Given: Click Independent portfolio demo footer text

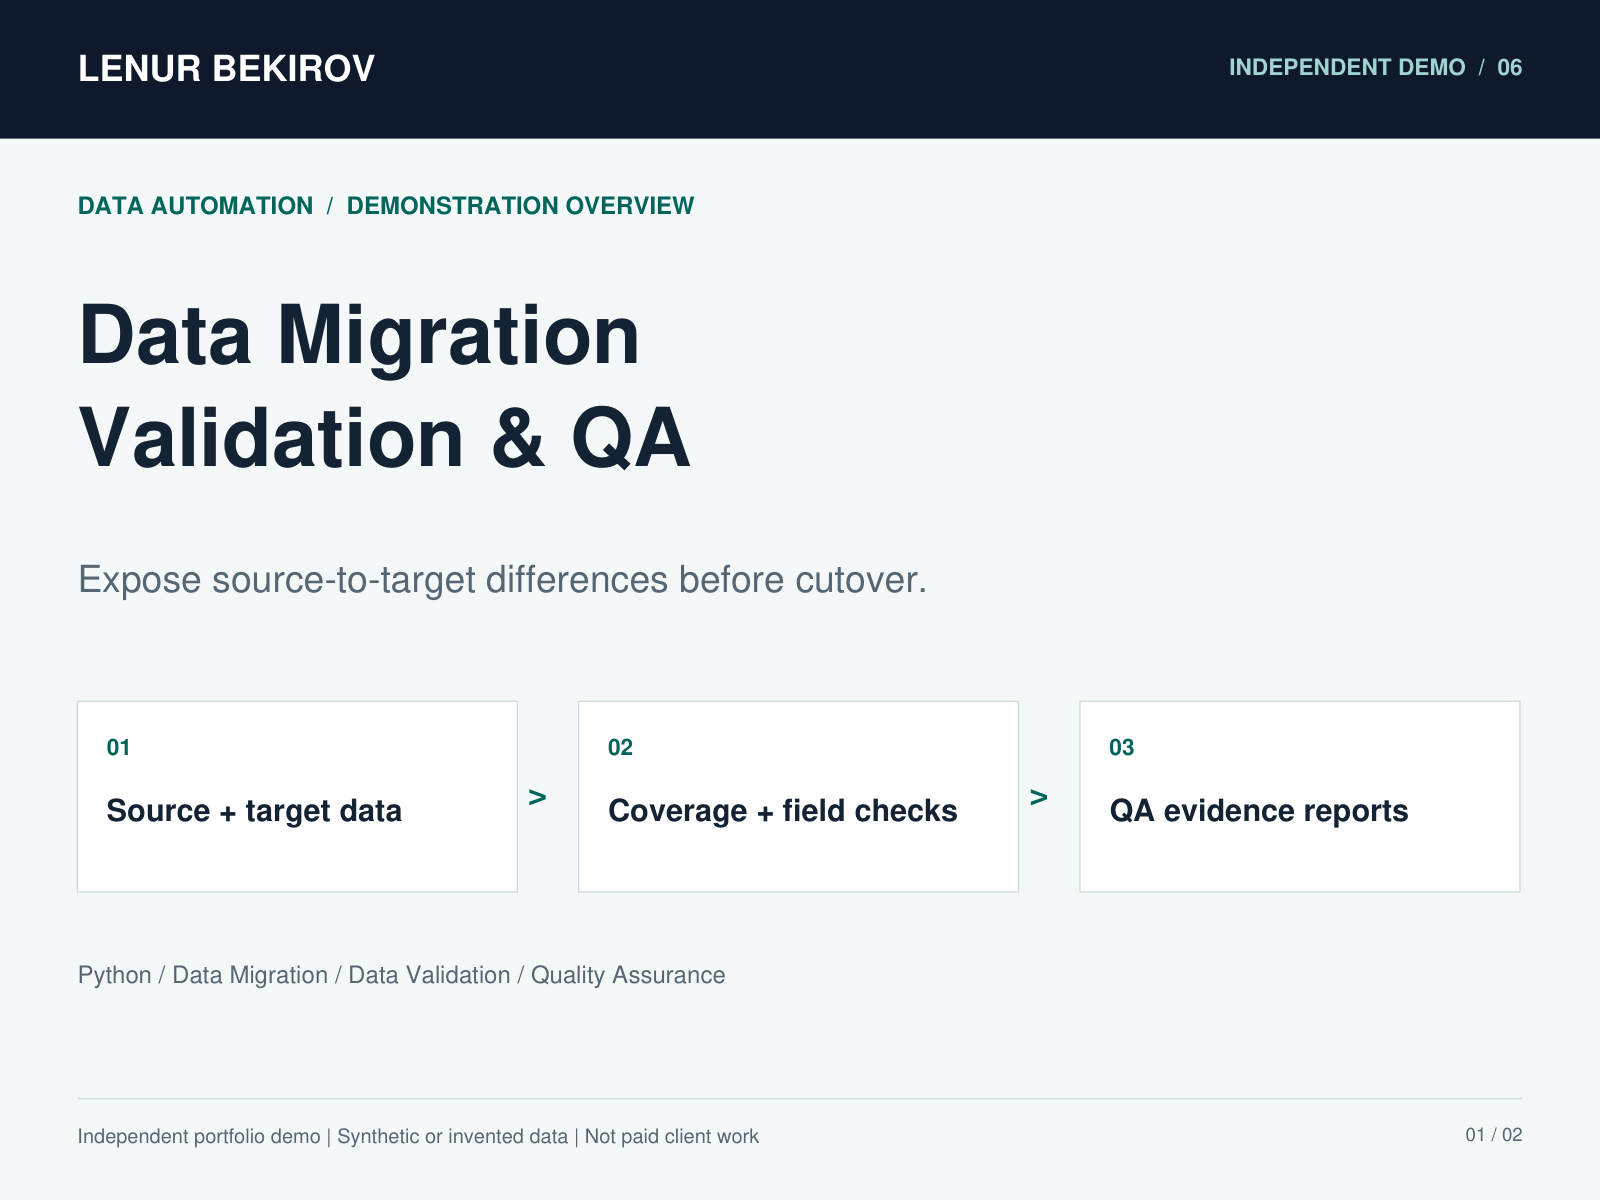Looking at the screenshot, I should [199, 1137].
